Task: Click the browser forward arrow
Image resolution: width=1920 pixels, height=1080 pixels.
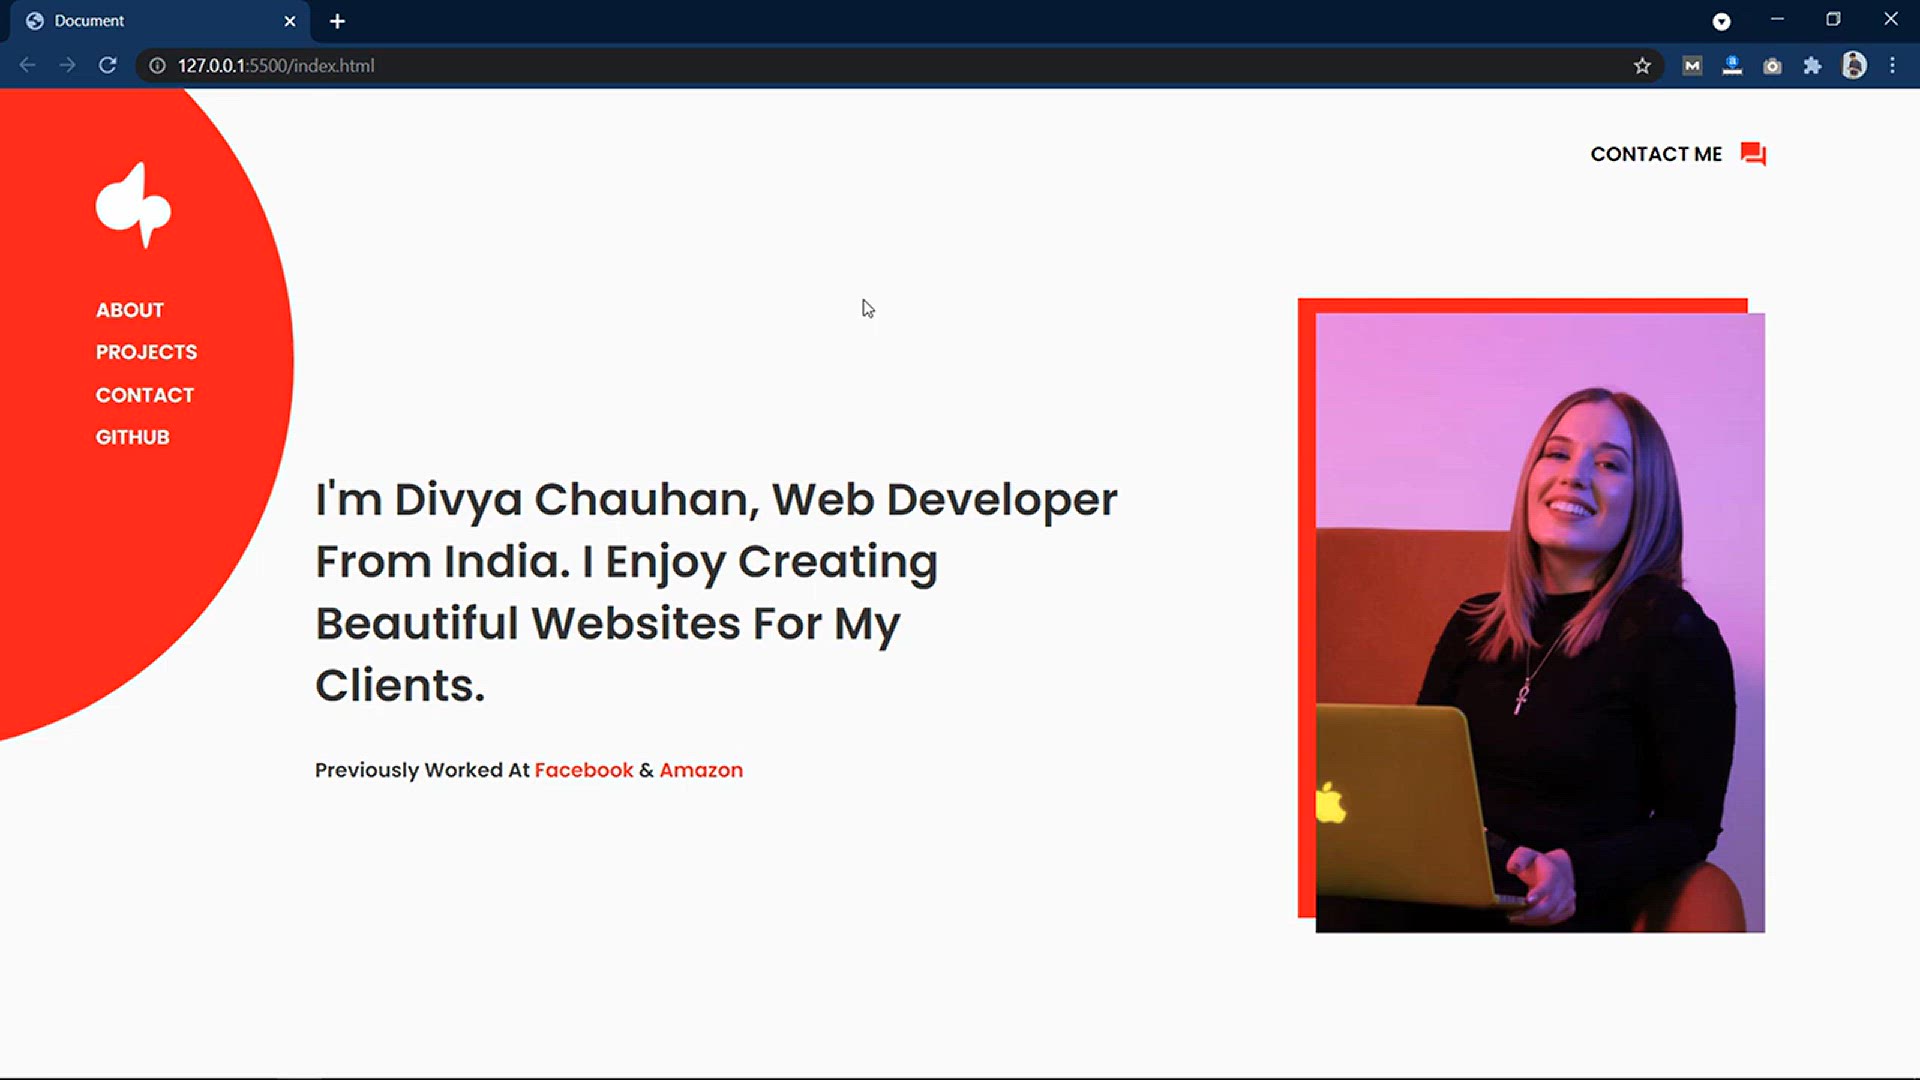Action: pos(67,65)
